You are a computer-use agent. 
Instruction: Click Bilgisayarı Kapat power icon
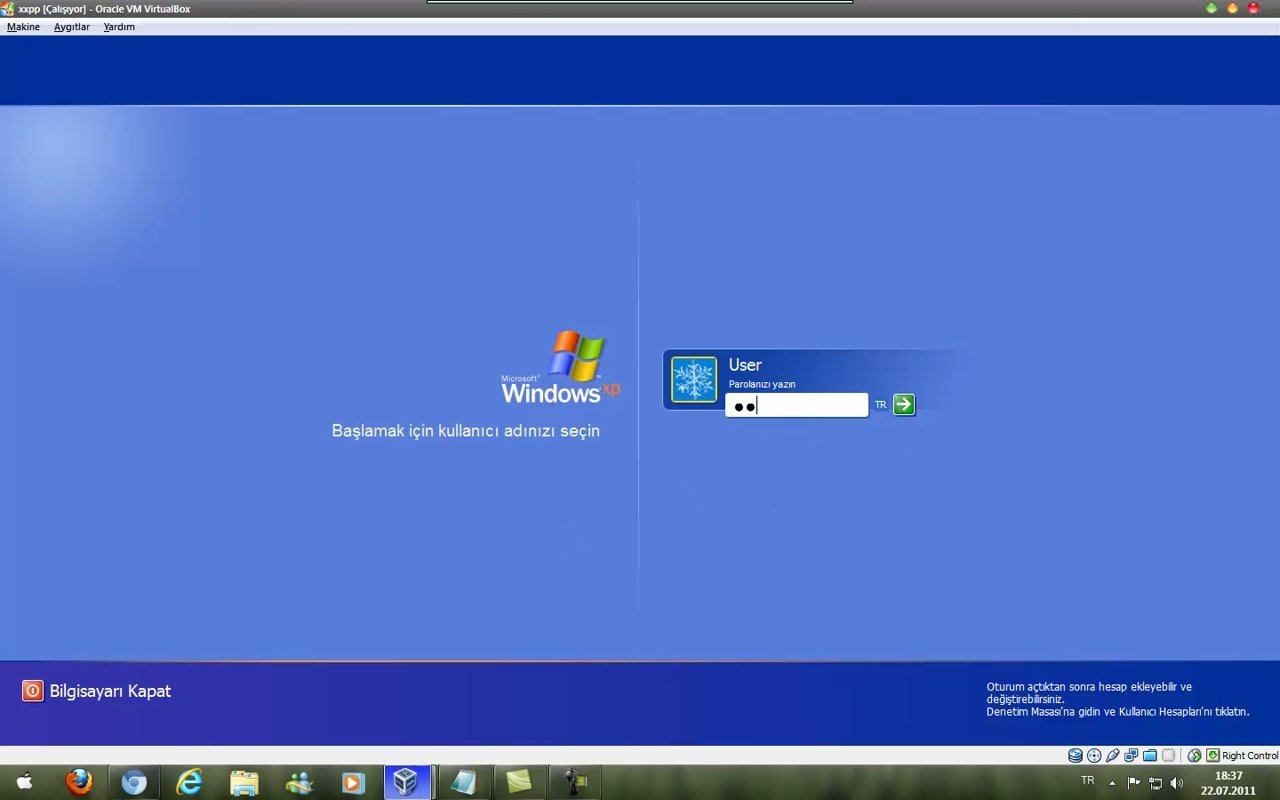(33, 691)
